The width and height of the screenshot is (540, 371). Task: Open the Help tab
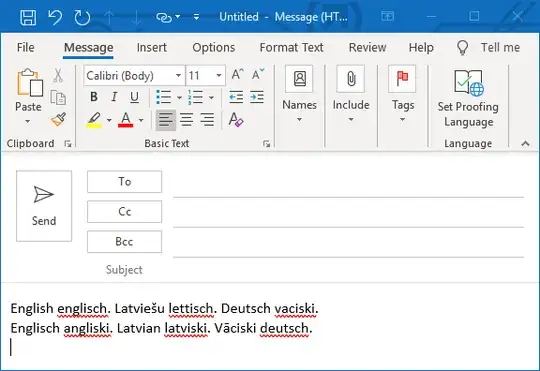(x=421, y=48)
